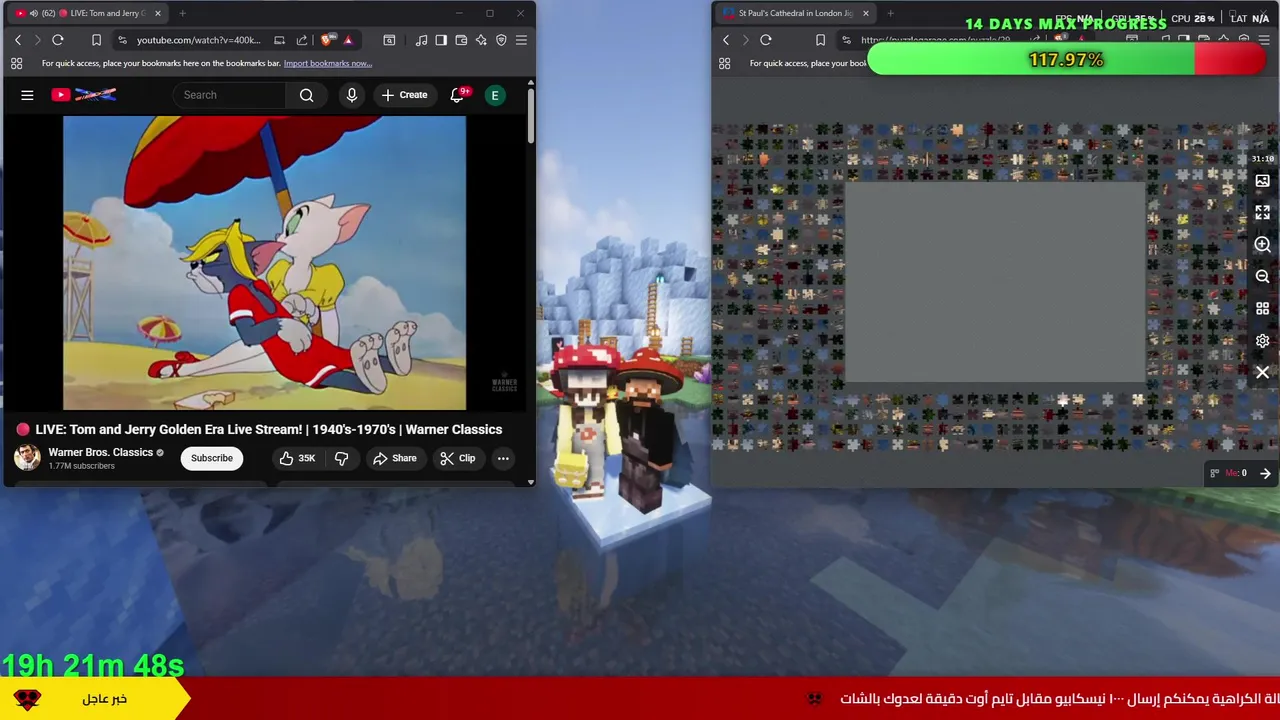
Task: Go to the YouTube home logo
Action: [84, 95]
